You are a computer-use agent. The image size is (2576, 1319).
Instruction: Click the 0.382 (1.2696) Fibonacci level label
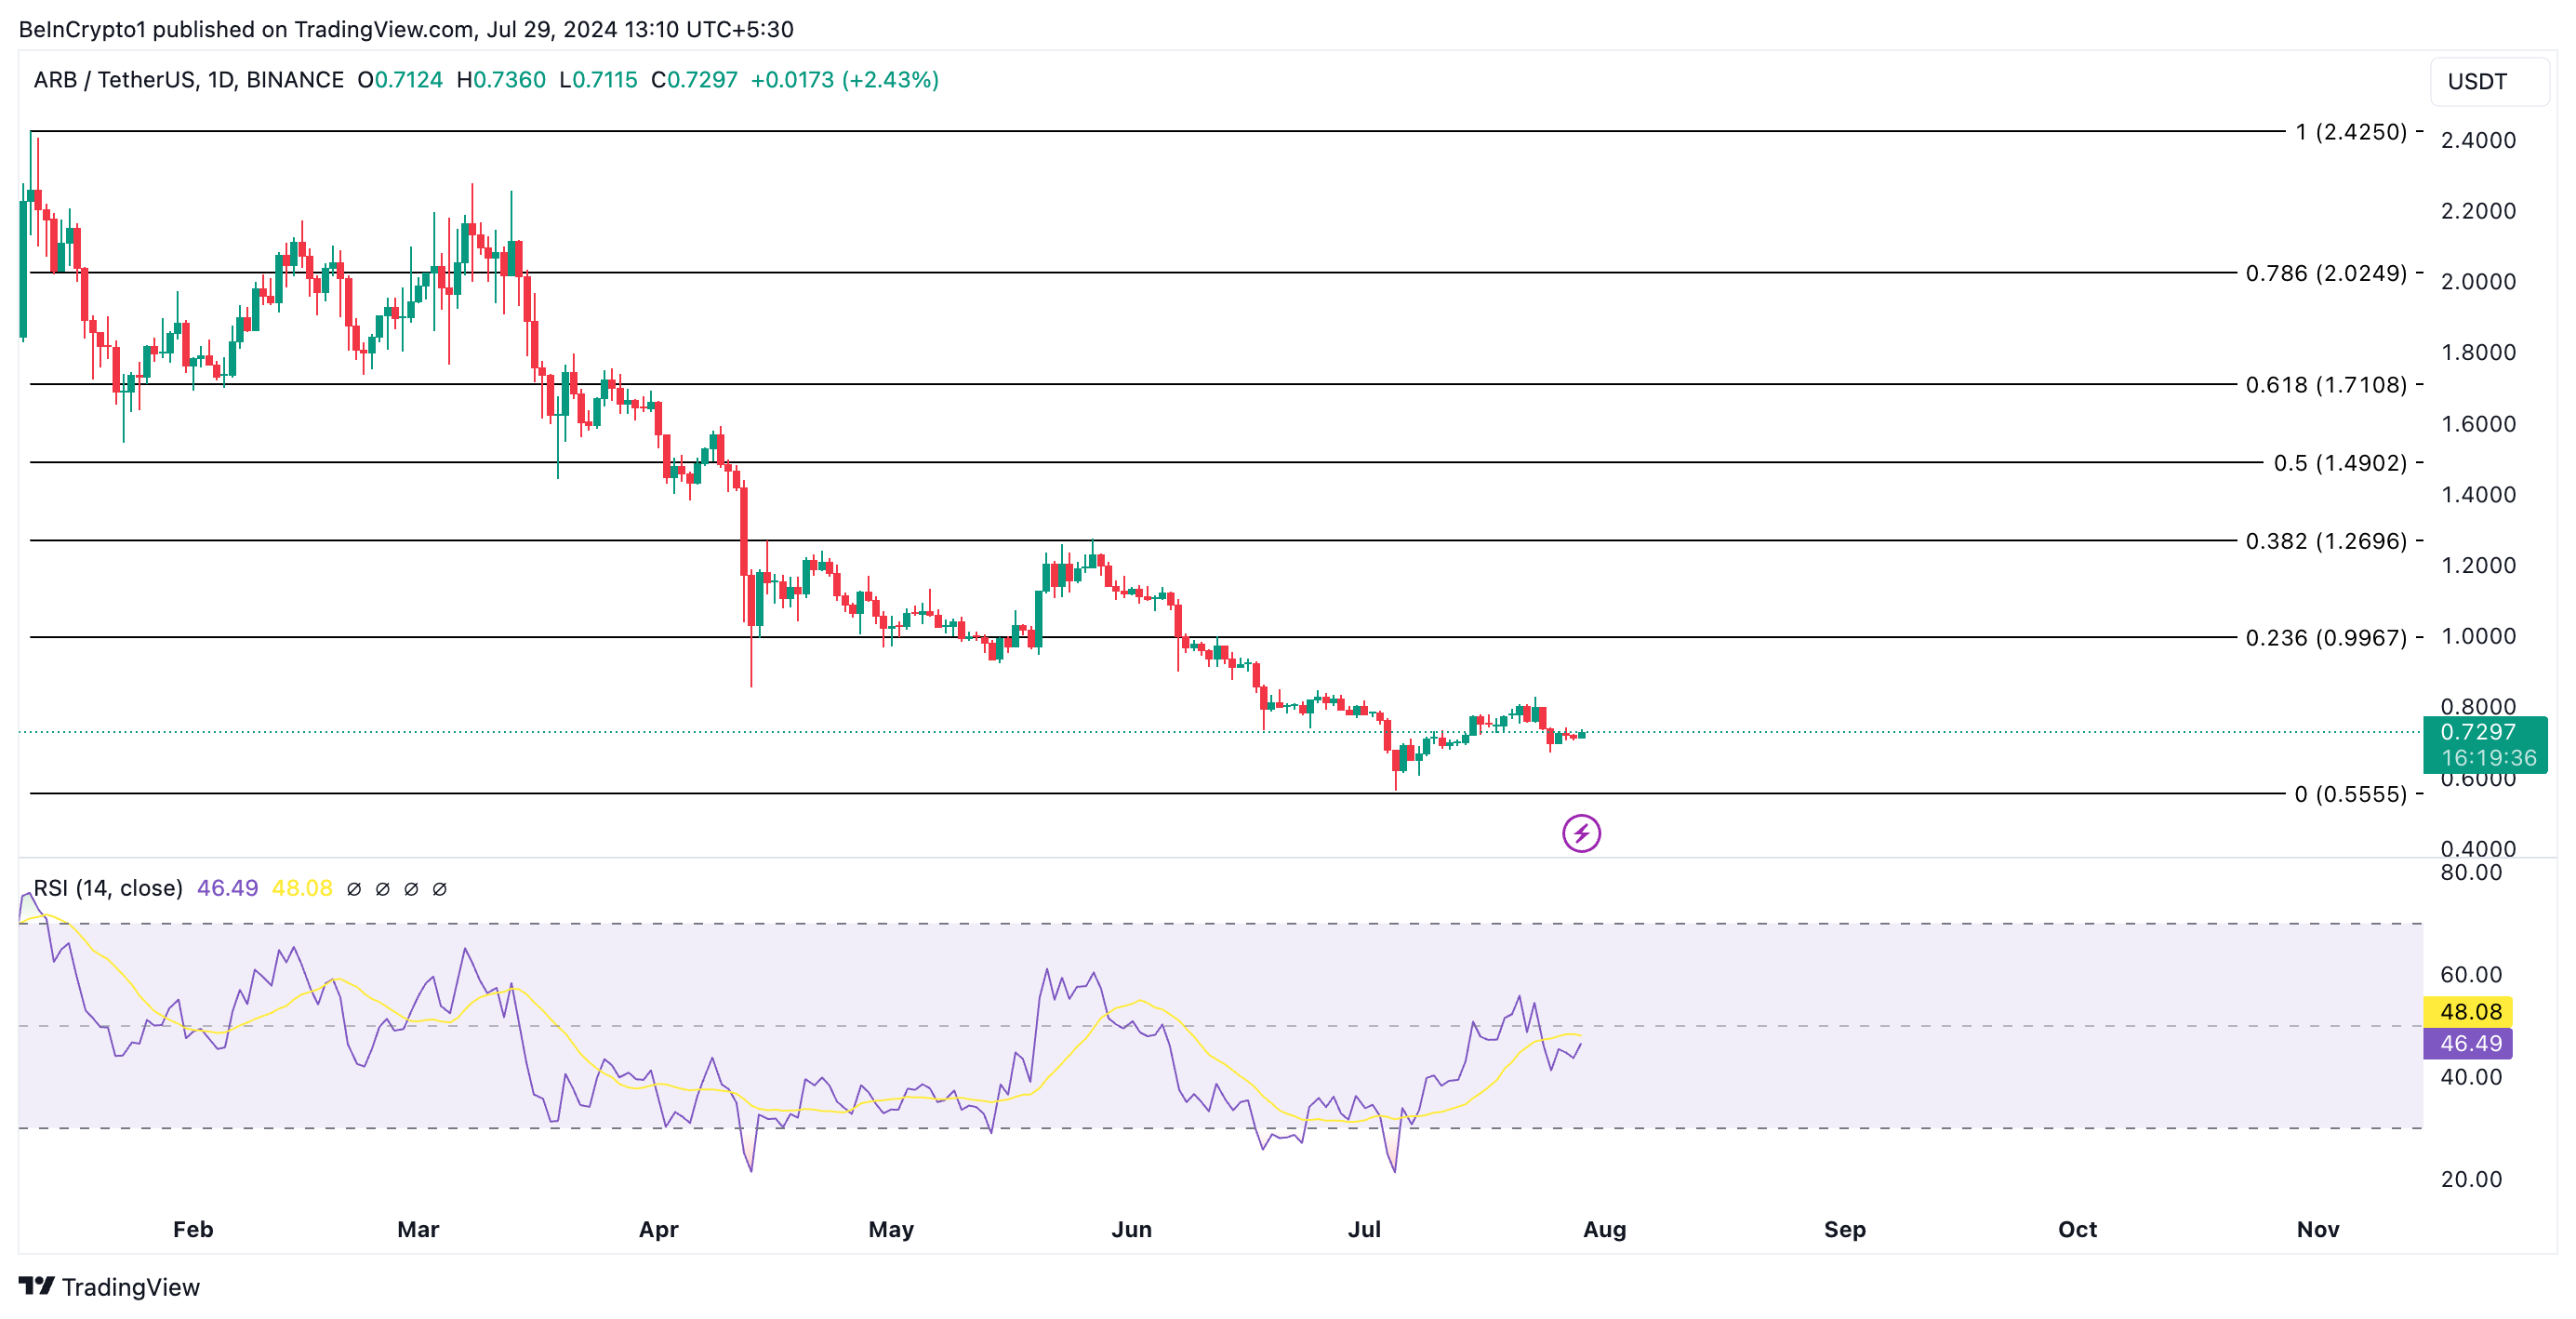pyautogui.click(x=2325, y=541)
